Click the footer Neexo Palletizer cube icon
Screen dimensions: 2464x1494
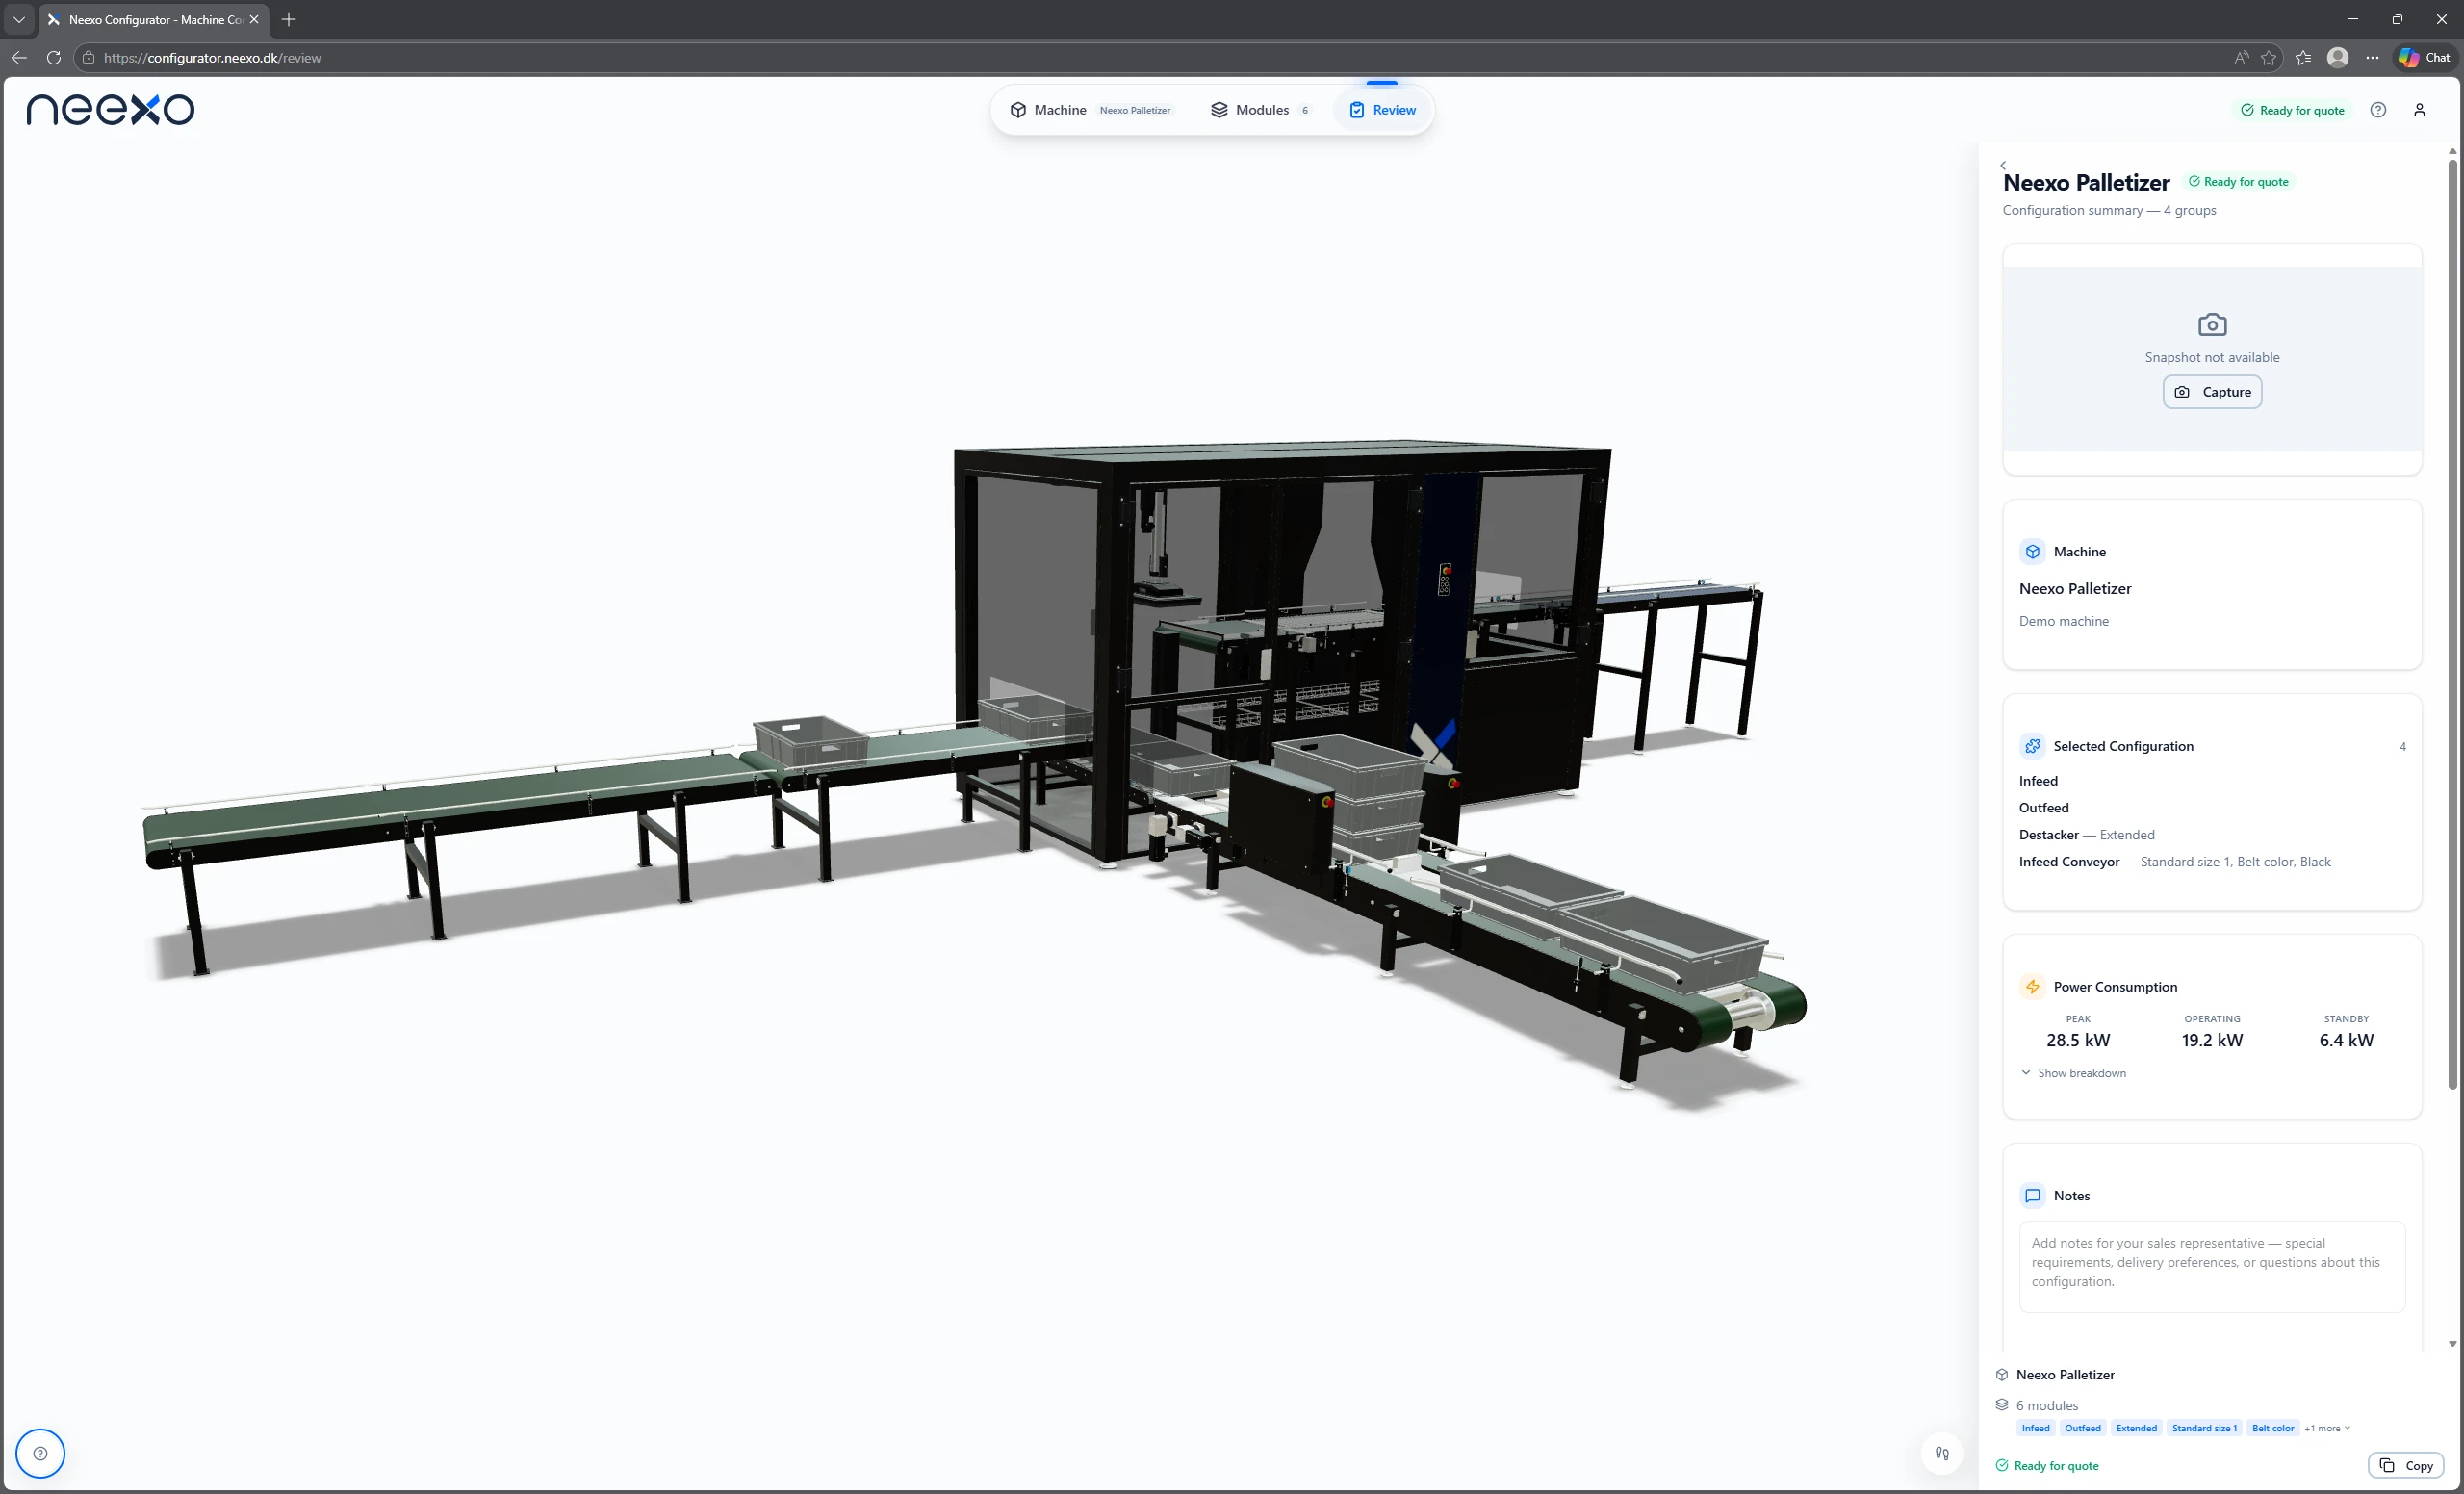click(x=2002, y=1375)
